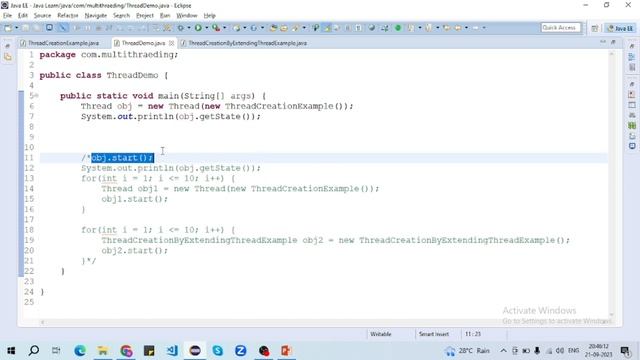Minimize the editor area
The image size is (640, 360).
[603, 42]
